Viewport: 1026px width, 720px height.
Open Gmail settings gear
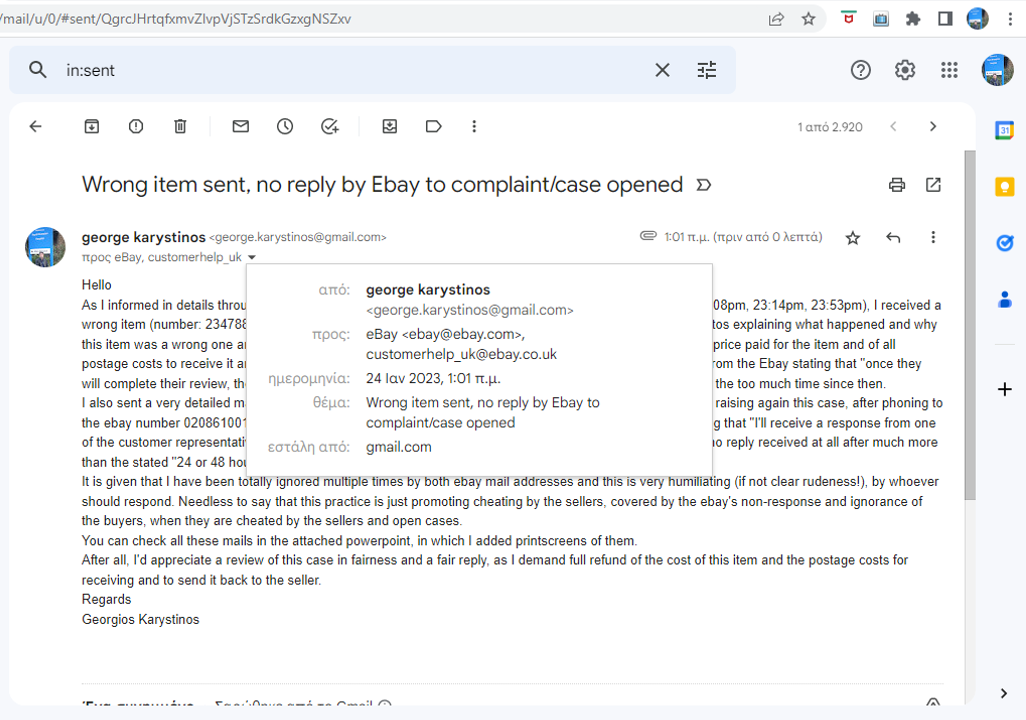(904, 70)
